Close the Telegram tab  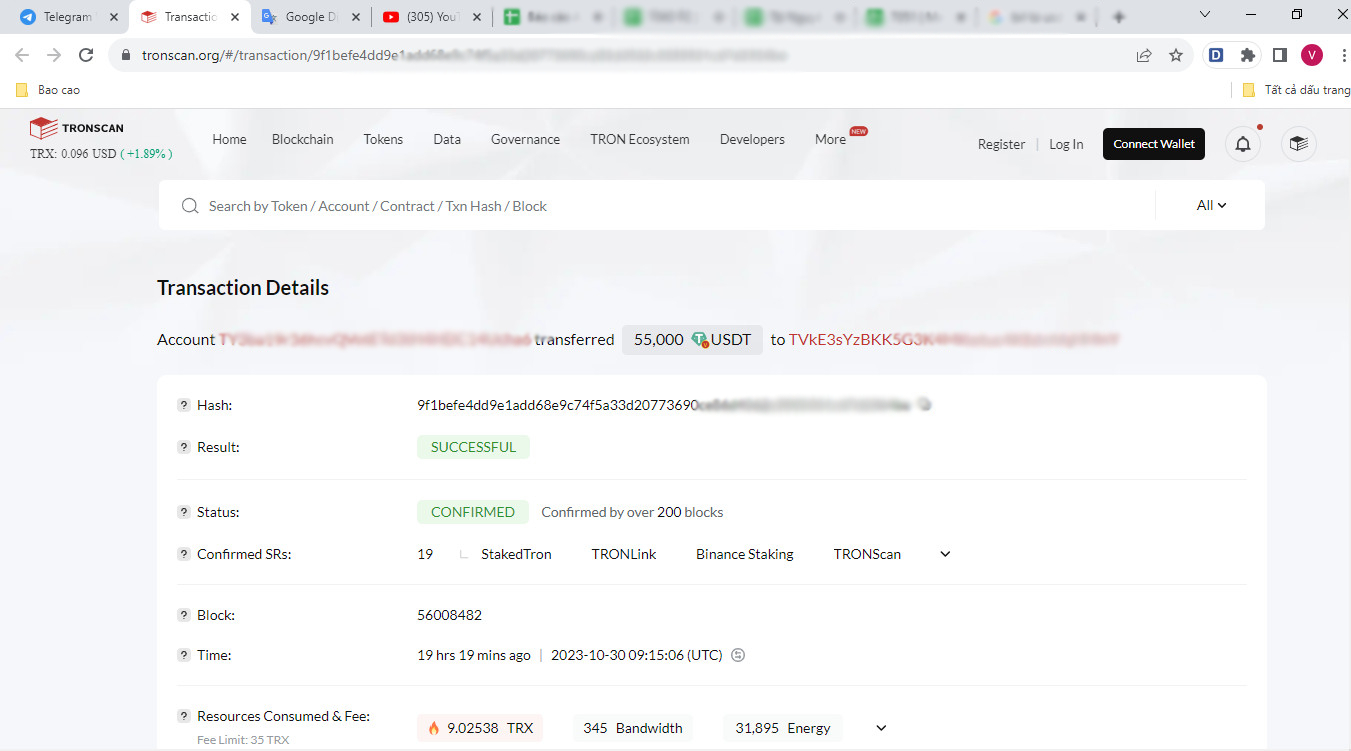[113, 17]
